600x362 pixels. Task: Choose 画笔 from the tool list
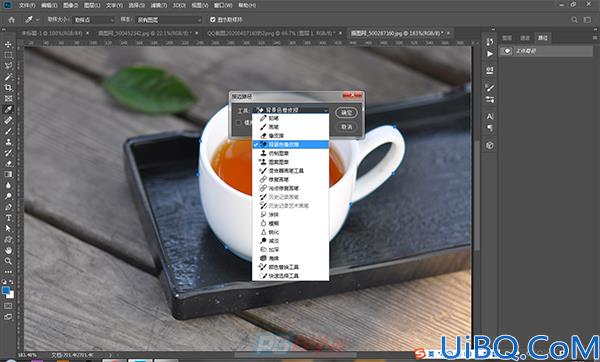coord(290,127)
